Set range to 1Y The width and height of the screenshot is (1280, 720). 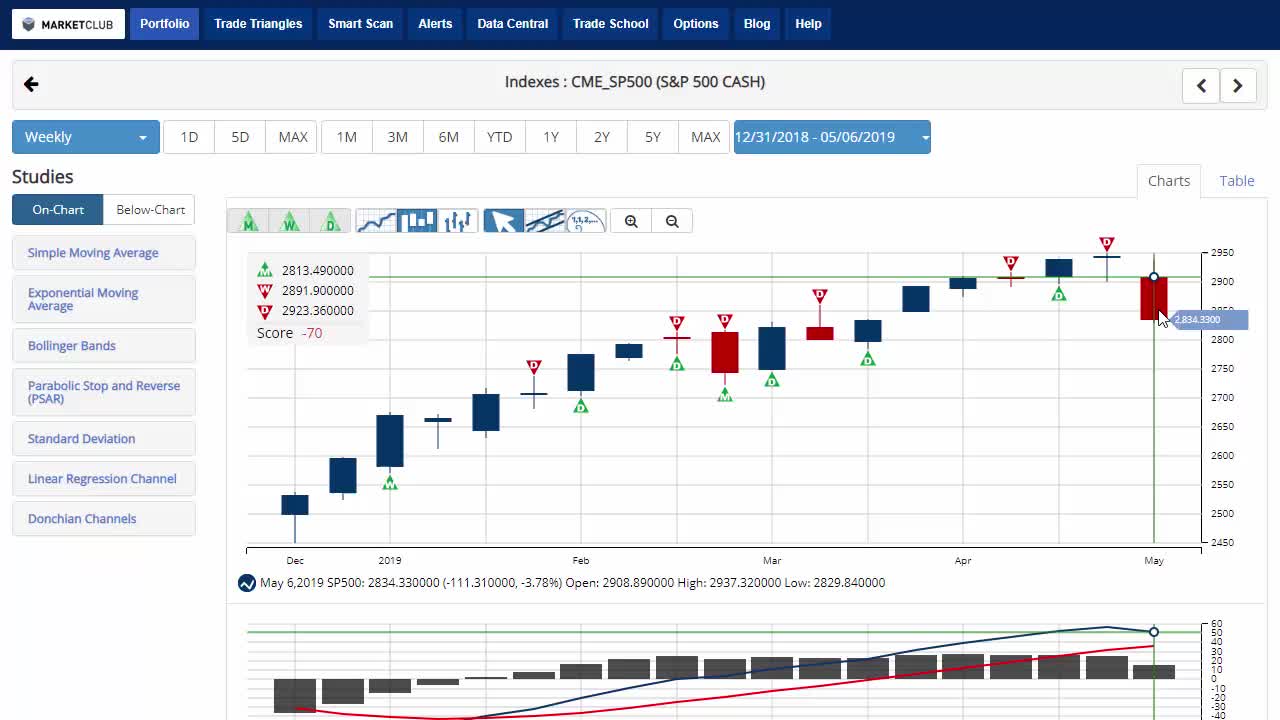pyautogui.click(x=551, y=137)
